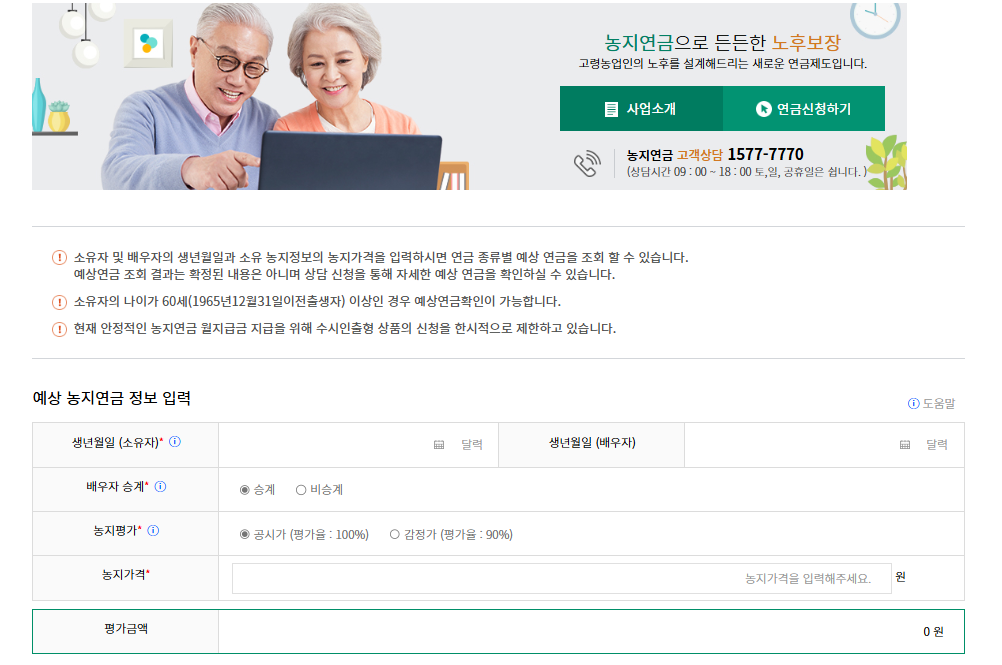This screenshot has width=1002, height=665.
Task: Open the 도움말 help link
Action: point(938,404)
